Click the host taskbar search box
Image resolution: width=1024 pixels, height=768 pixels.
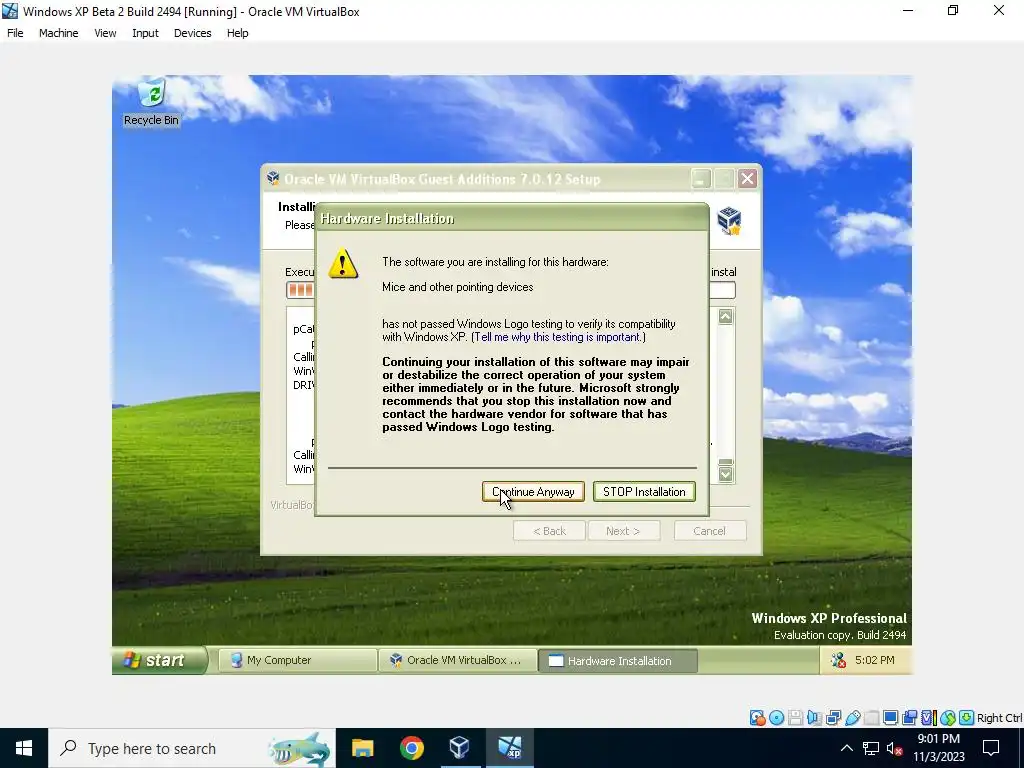point(192,748)
